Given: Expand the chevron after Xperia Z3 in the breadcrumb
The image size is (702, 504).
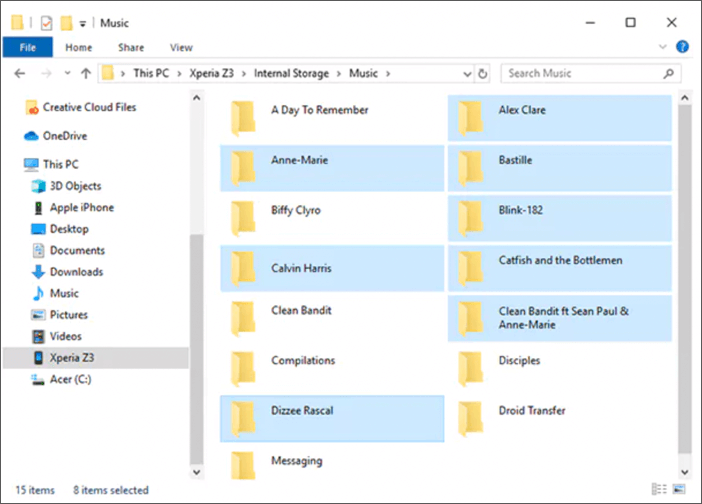Looking at the screenshot, I should [244, 73].
